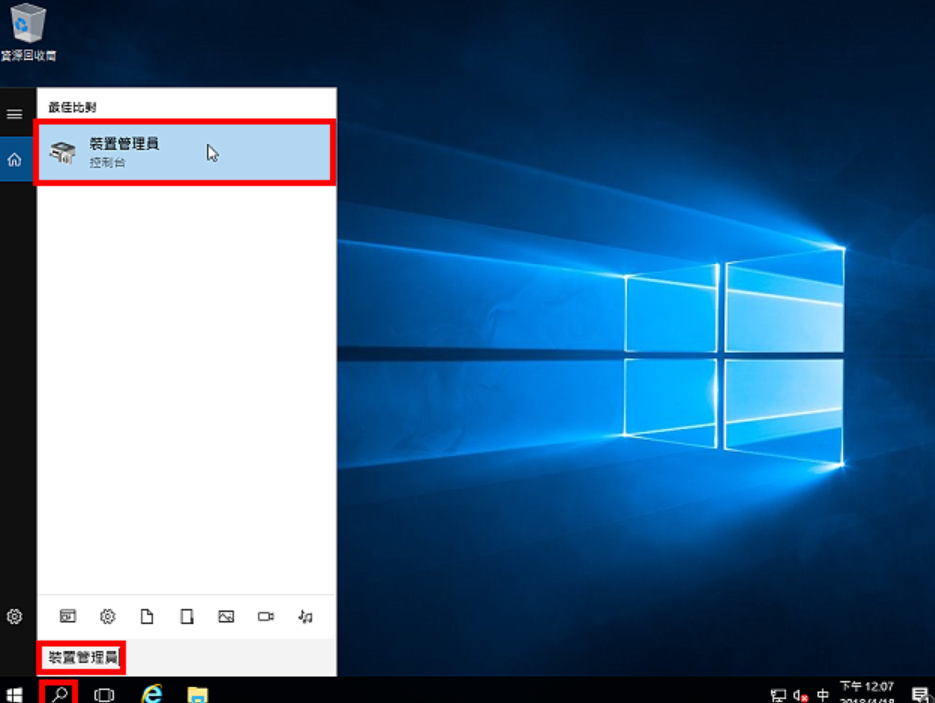Click the 最佳比對 heading text
Screen dimensions: 935x703
(x=72, y=107)
